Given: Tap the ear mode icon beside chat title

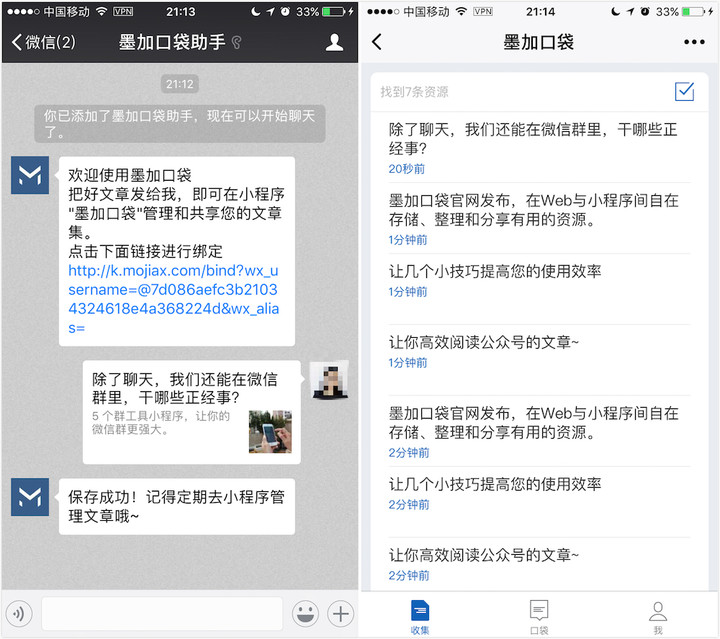Looking at the screenshot, I should tap(236, 43).
